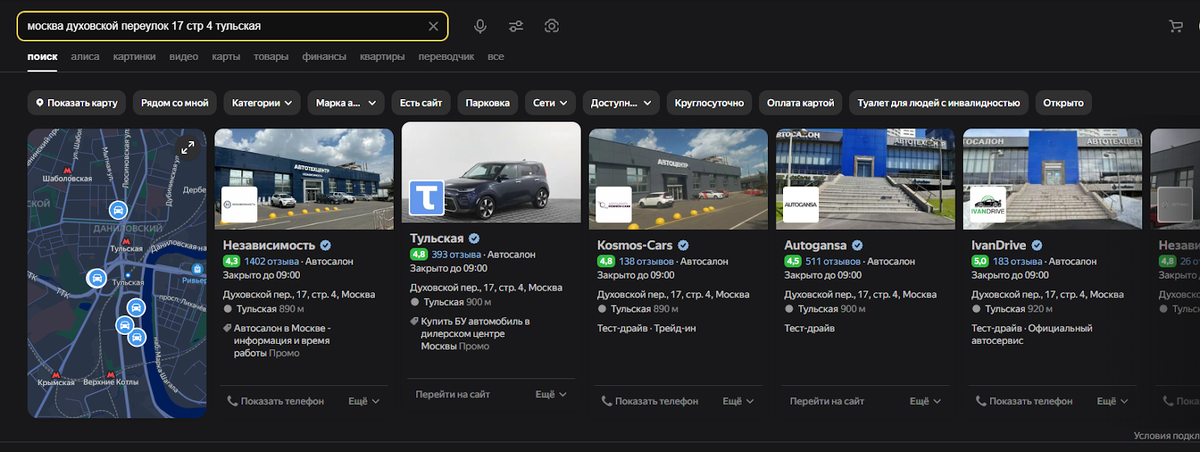Click the Крымская station marker on the map

[x=57, y=374]
